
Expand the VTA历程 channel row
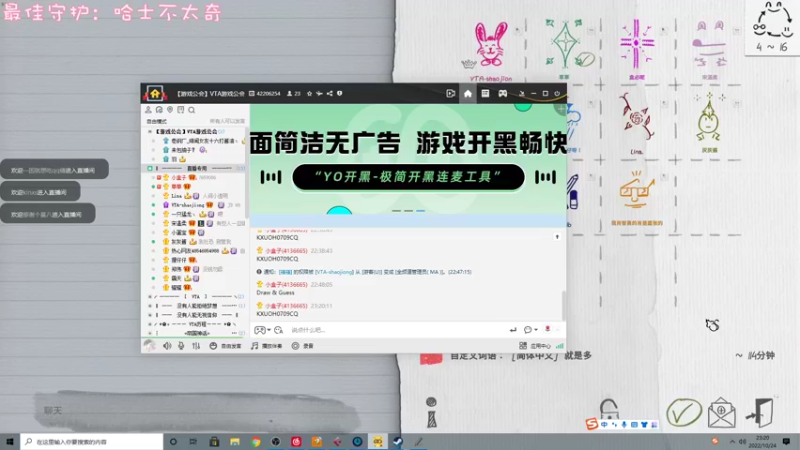(x=150, y=324)
